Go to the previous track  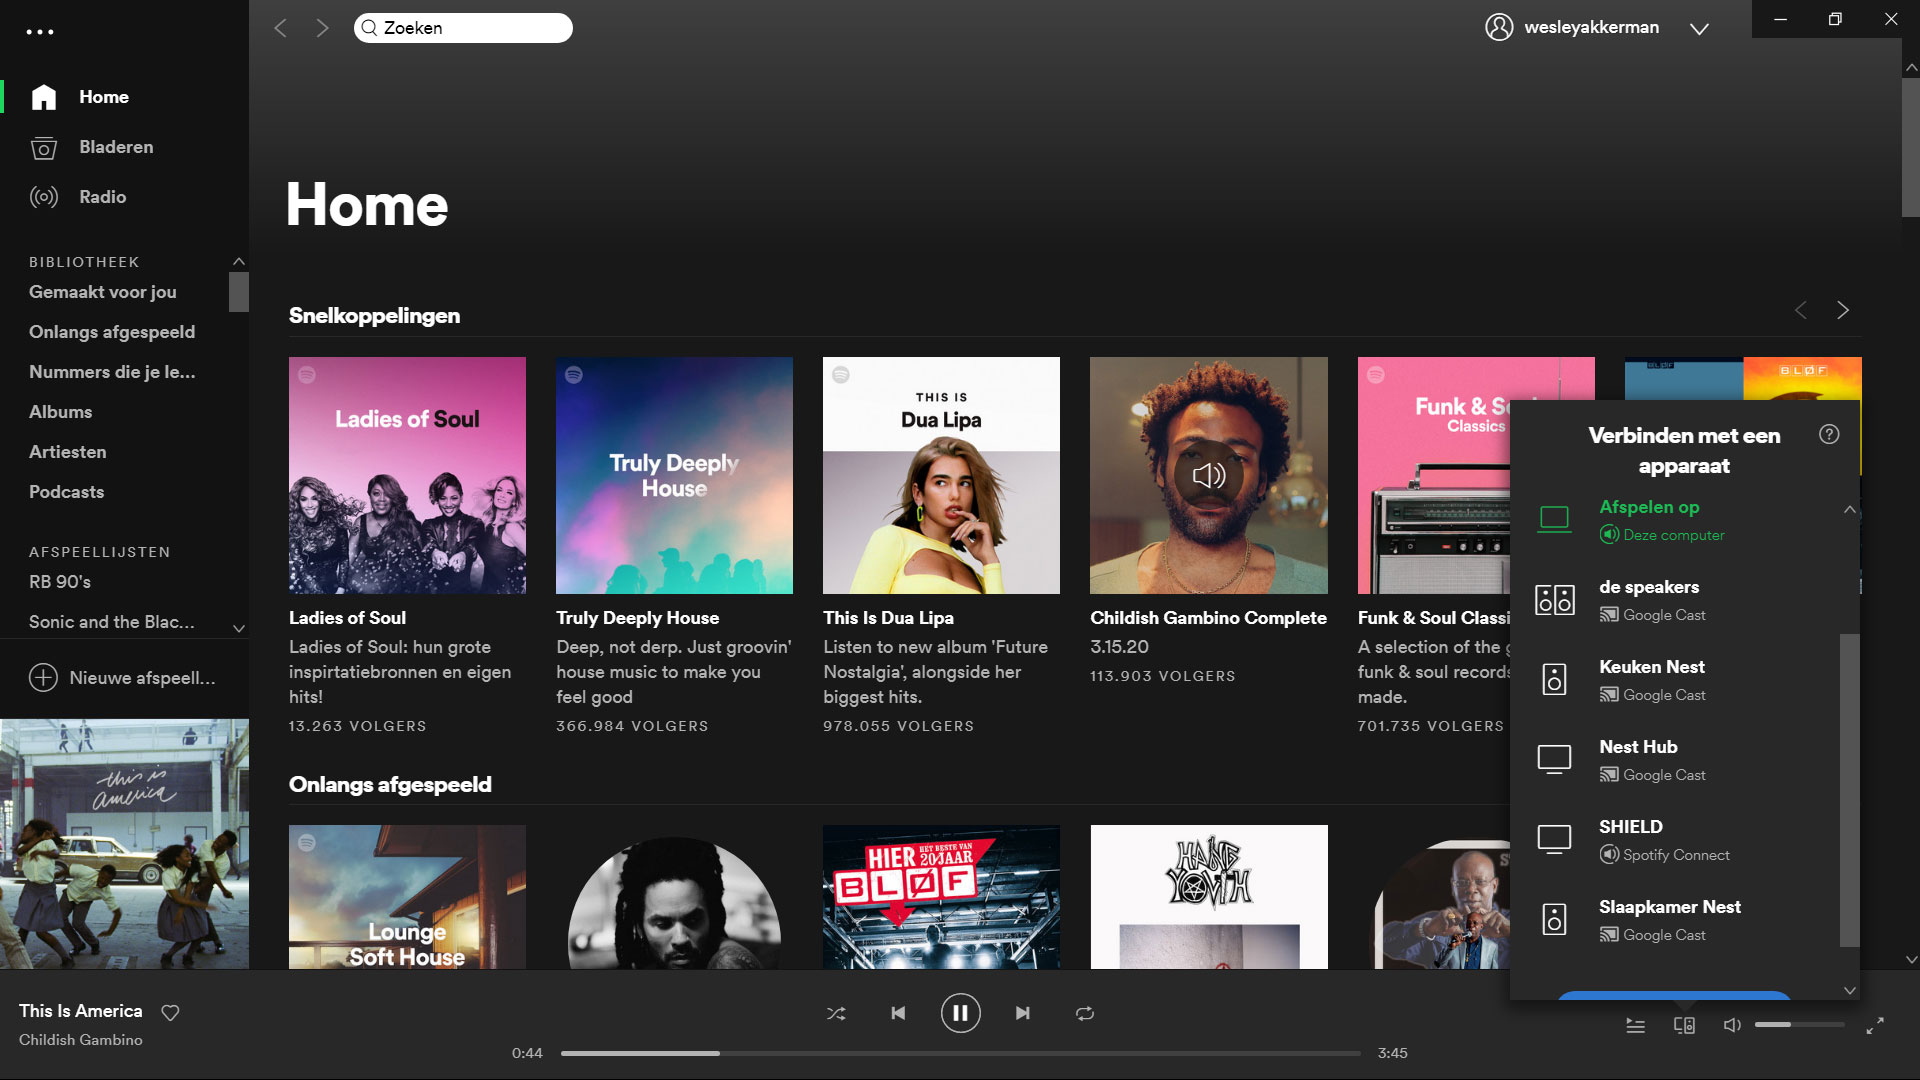pos(898,1013)
